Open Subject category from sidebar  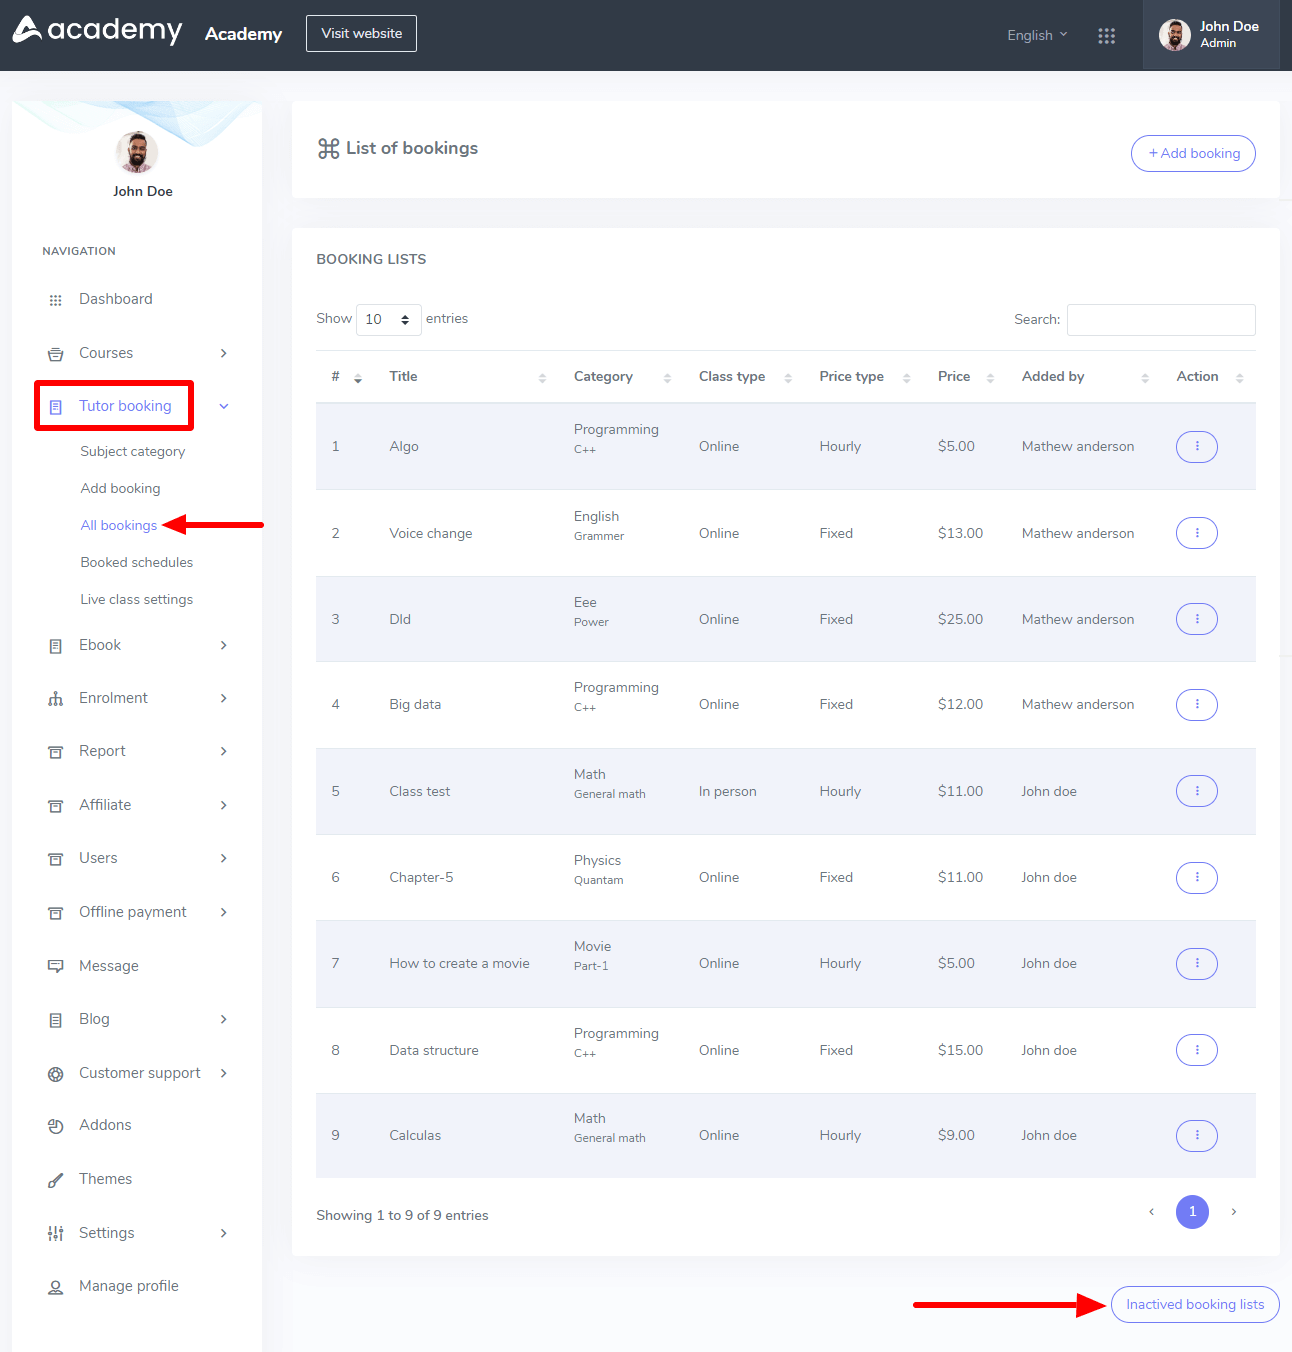point(132,451)
